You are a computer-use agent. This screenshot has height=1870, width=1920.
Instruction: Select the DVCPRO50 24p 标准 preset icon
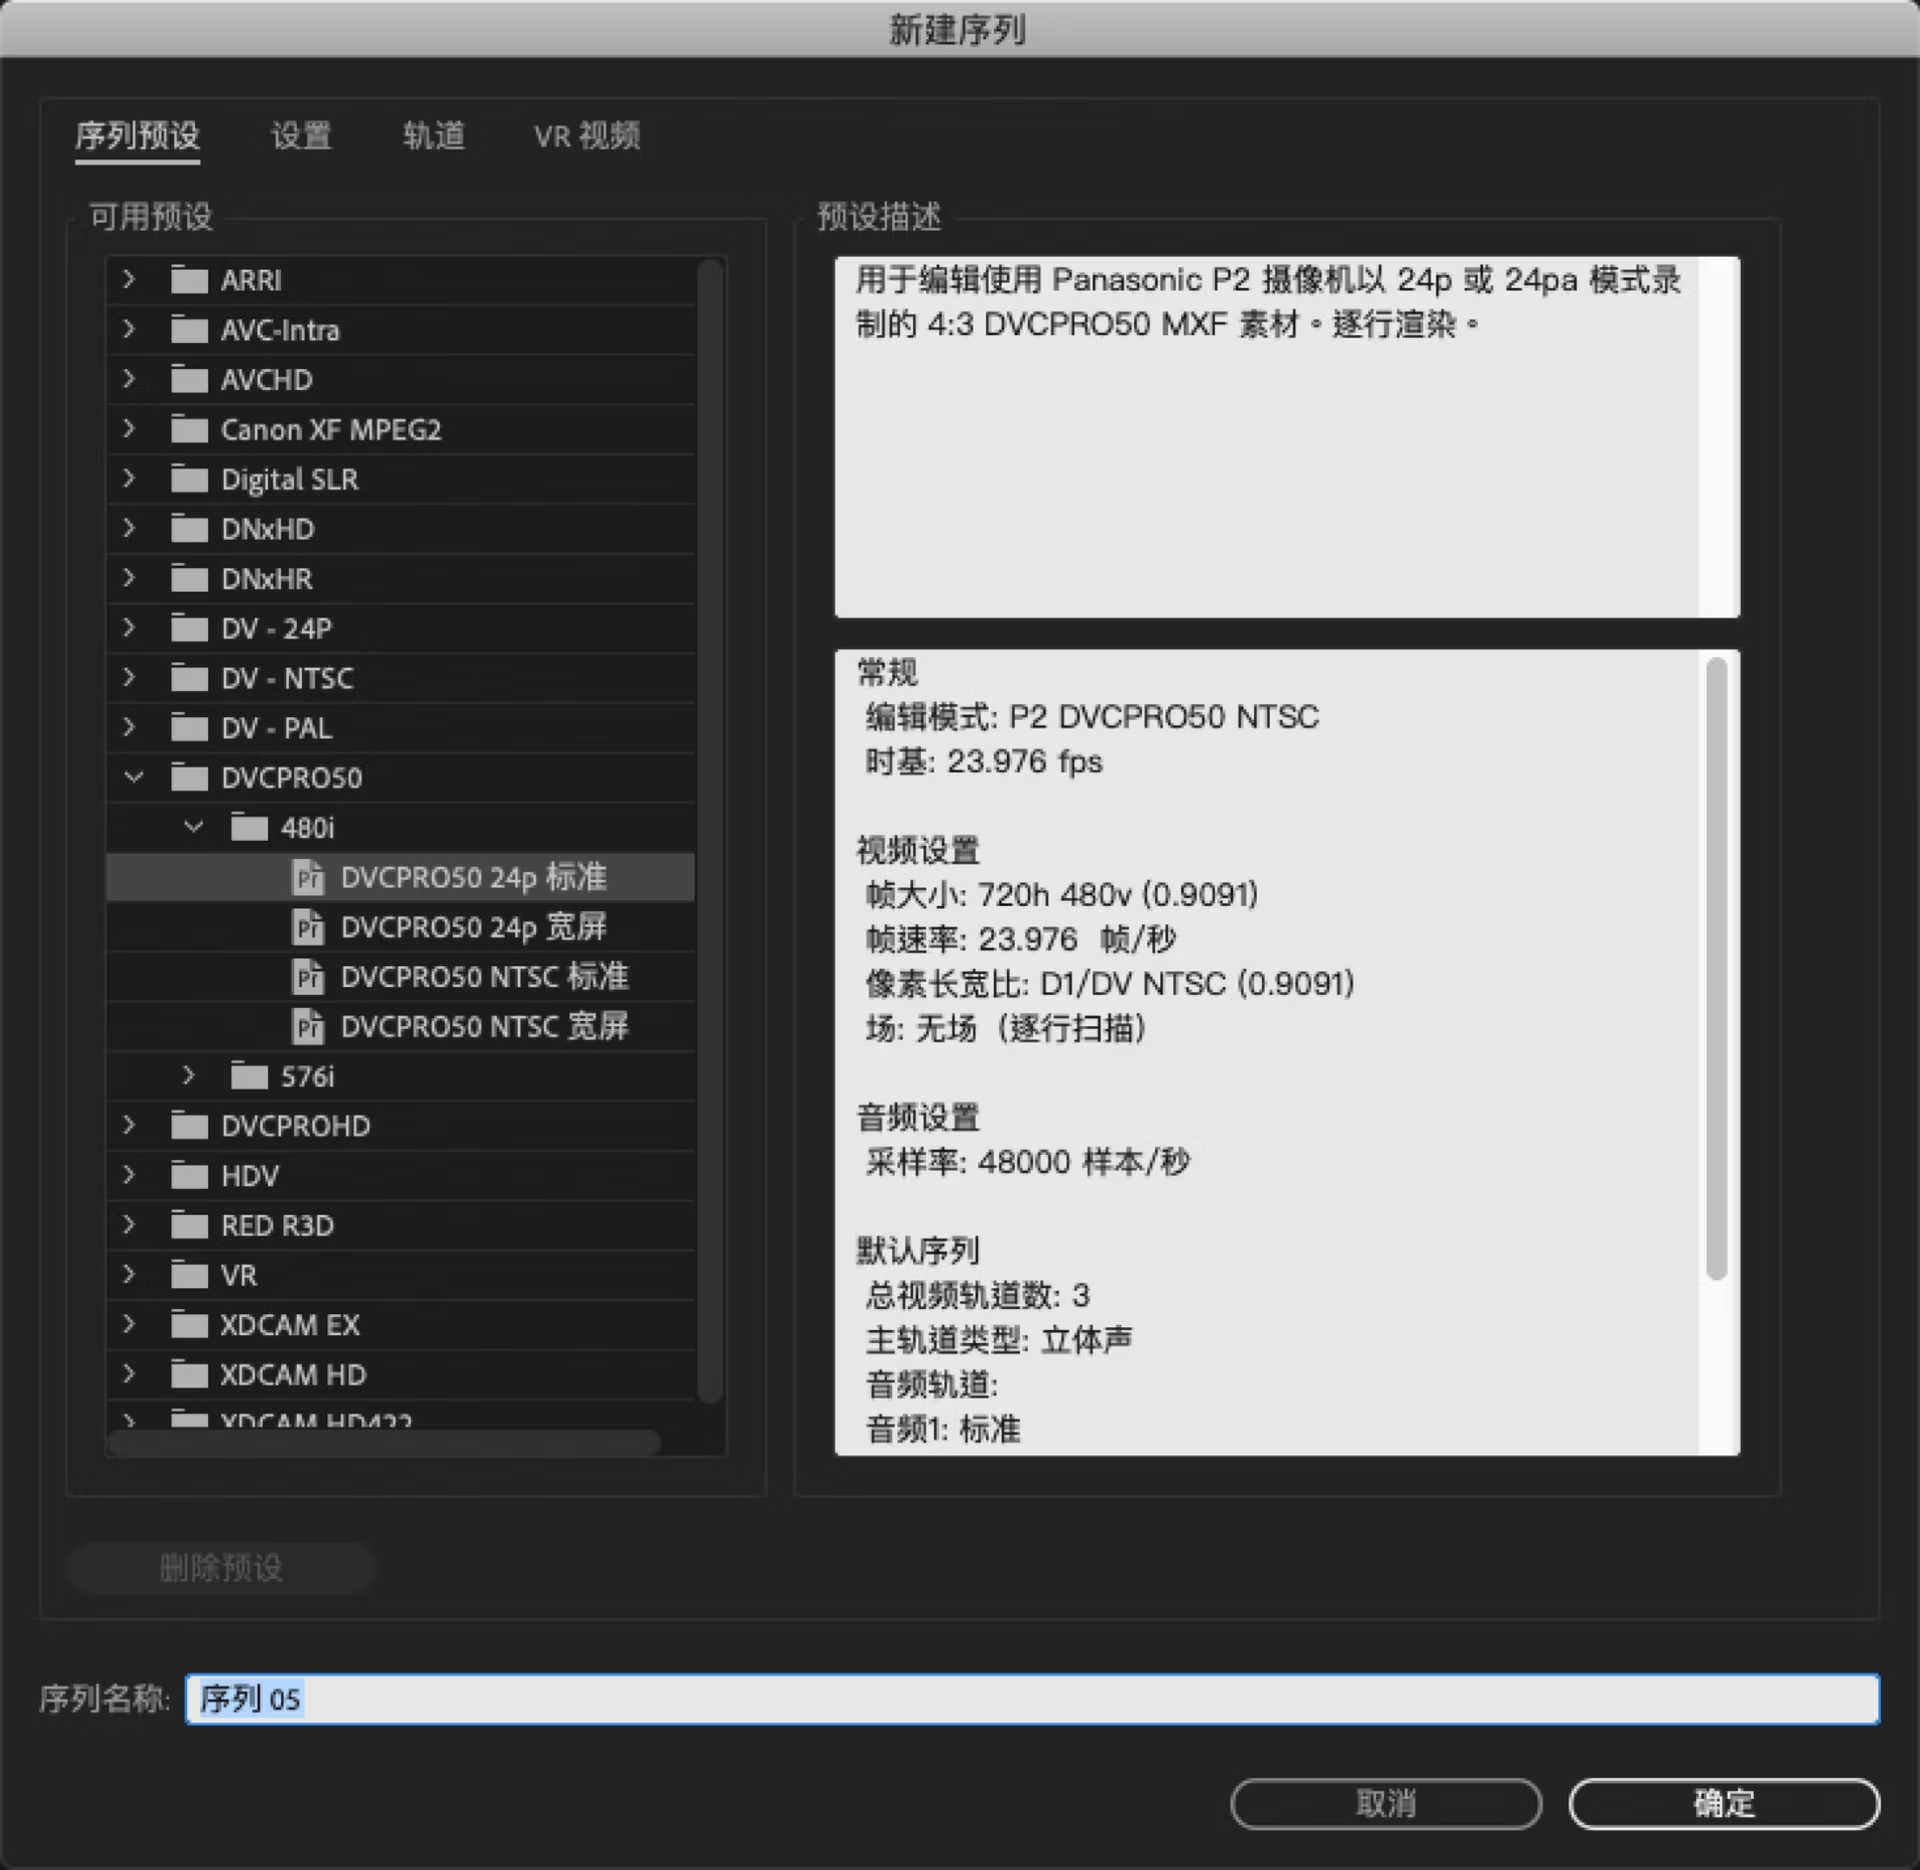(x=310, y=878)
